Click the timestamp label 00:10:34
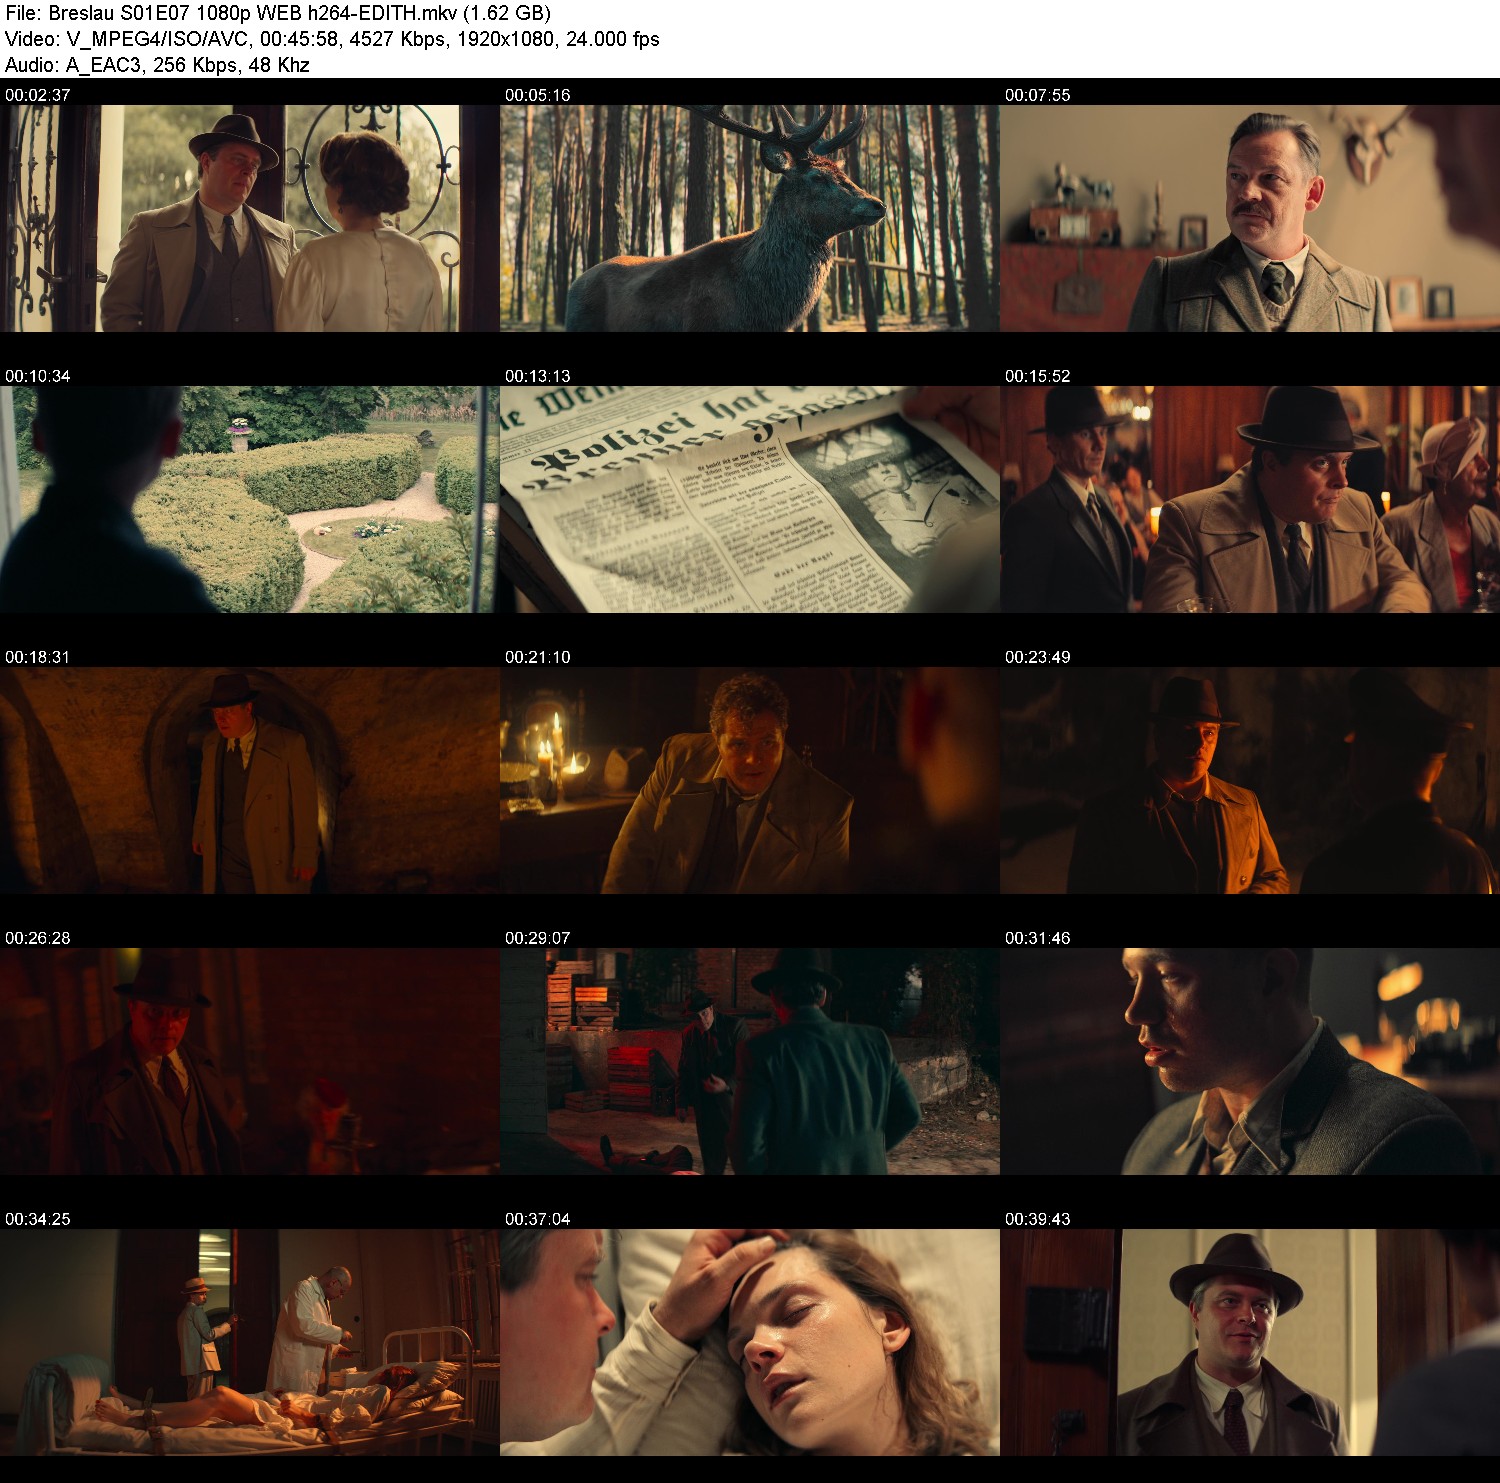This screenshot has width=1500, height=1483. (x=38, y=376)
